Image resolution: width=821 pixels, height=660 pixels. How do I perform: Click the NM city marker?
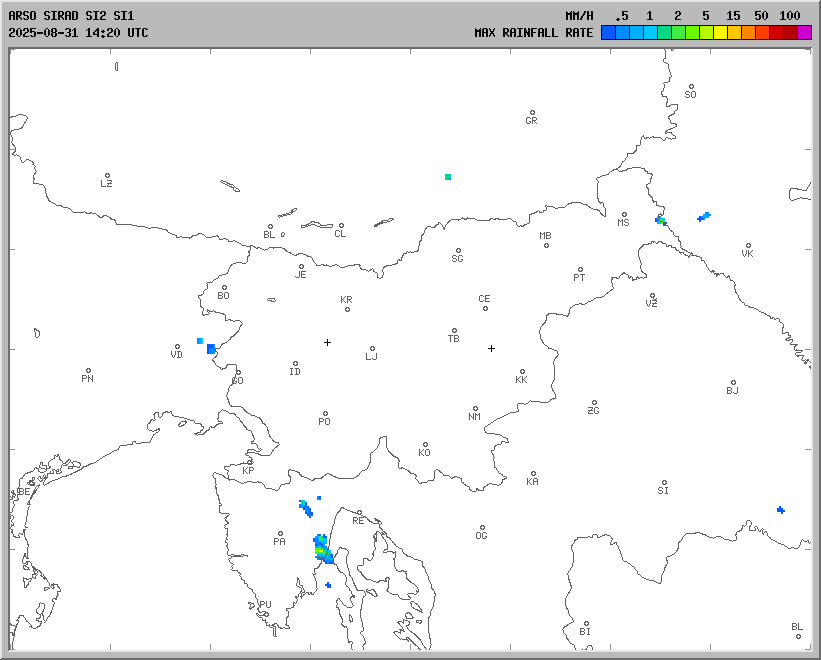[475, 409]
